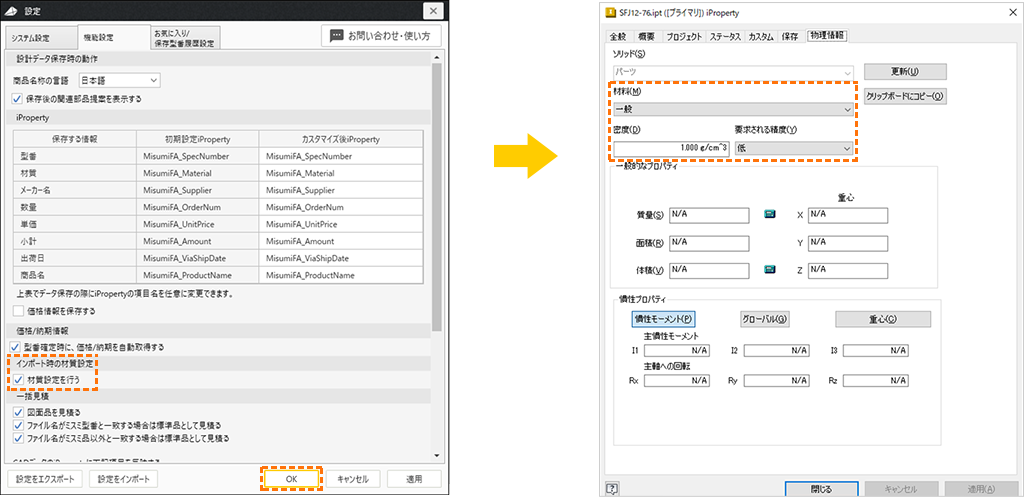Expand the 材料 dropdown set to 一般
This screenshot has width=1024, height=497.
pos(733,109)
